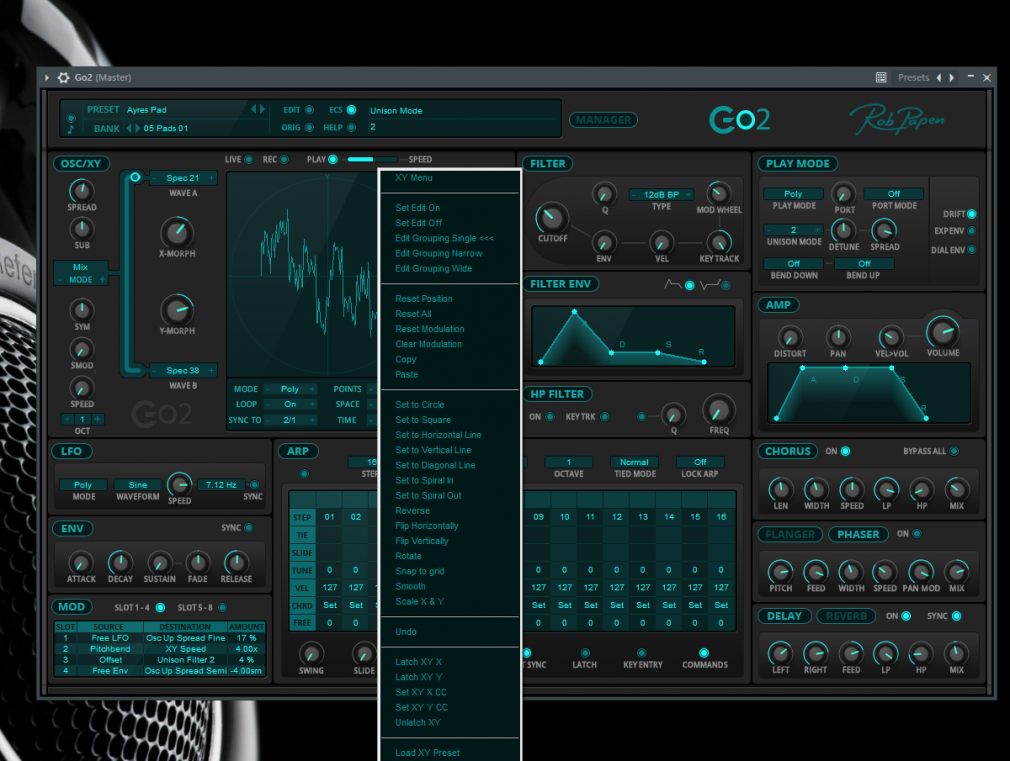Choose Snap to grid menu entry
Screen dimensions: 1010x761
(x=420, y=571)
